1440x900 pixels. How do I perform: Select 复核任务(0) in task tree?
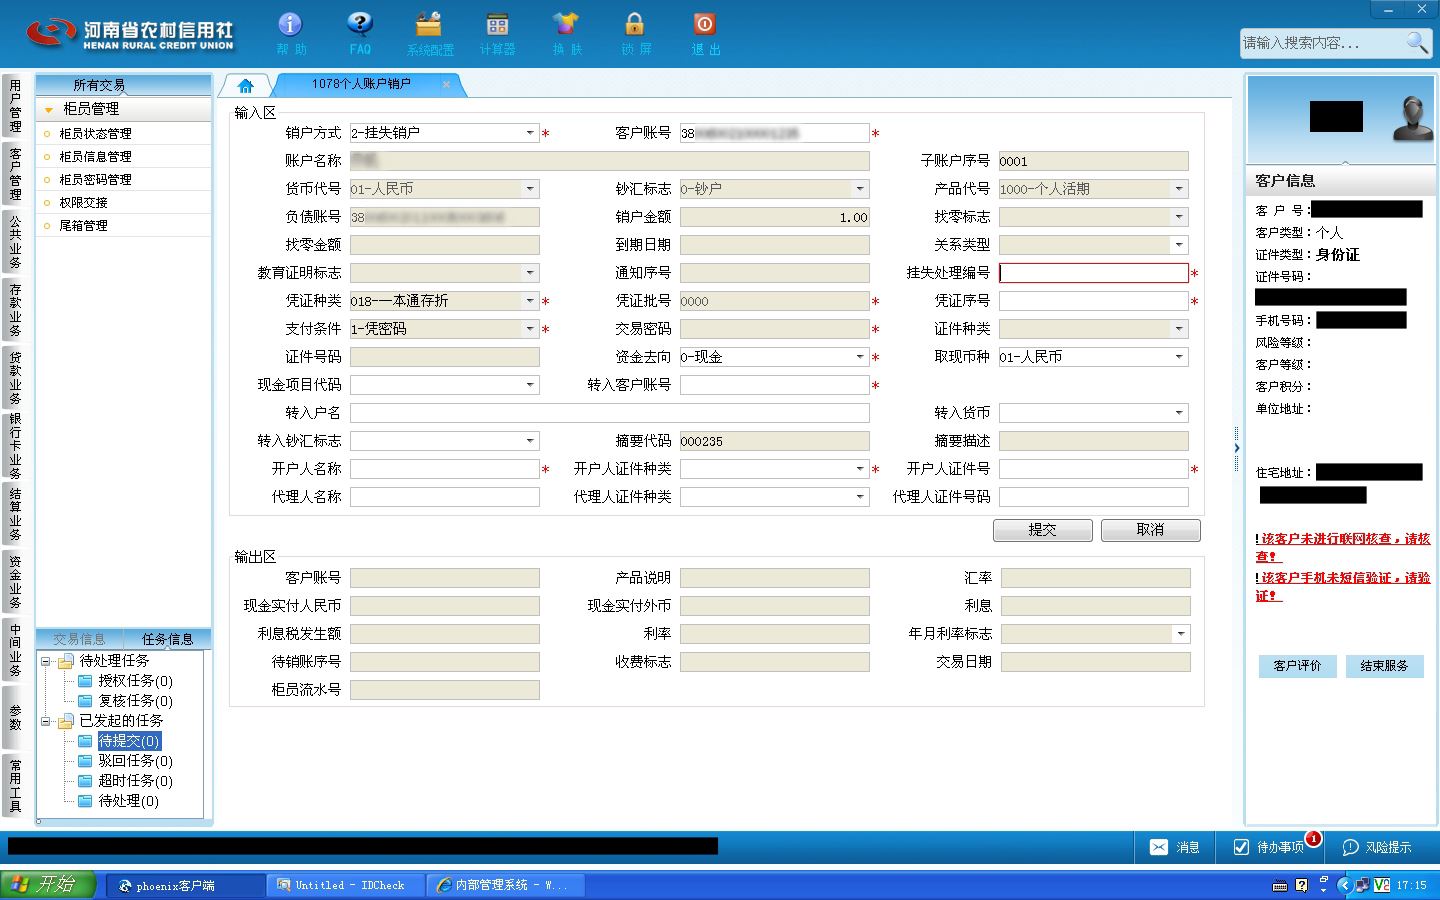pos(135,701)
